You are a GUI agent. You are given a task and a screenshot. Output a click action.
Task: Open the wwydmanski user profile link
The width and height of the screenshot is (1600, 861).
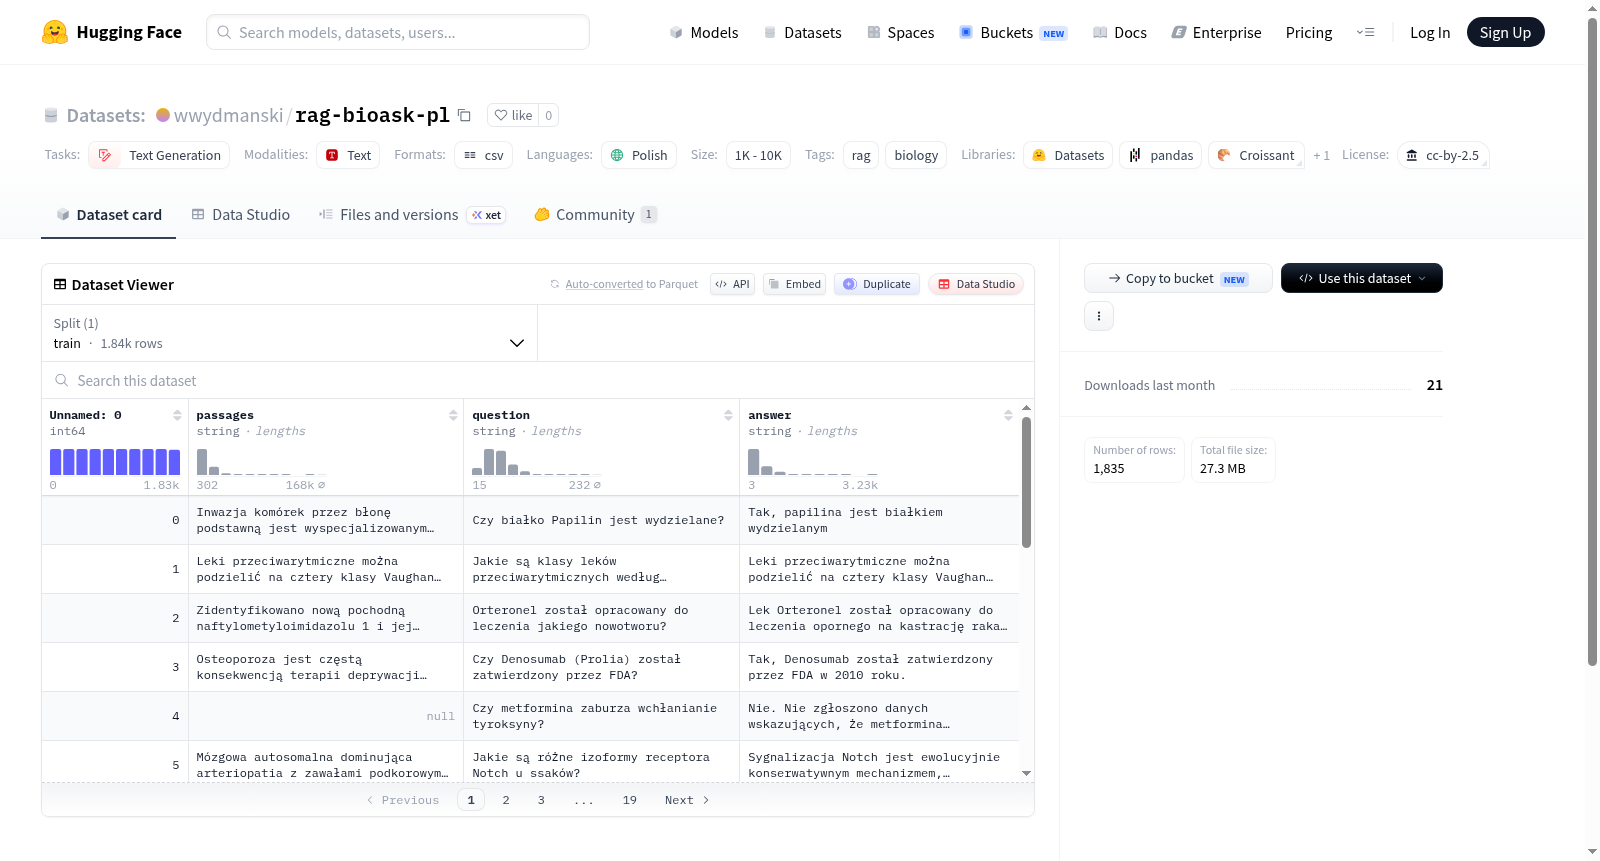pos(228,115)
